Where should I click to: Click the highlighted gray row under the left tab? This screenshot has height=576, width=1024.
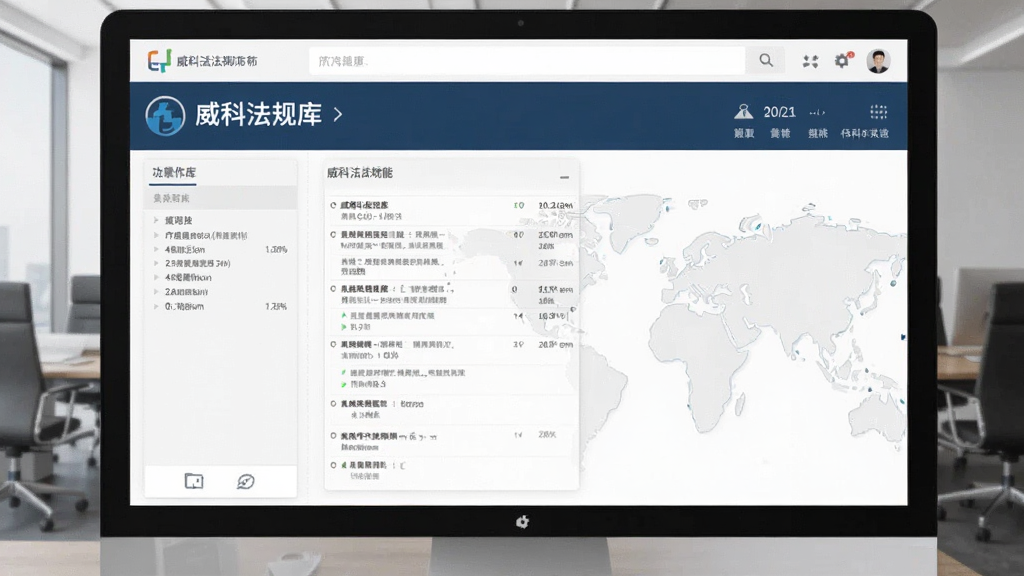click(x=221, y=198)
